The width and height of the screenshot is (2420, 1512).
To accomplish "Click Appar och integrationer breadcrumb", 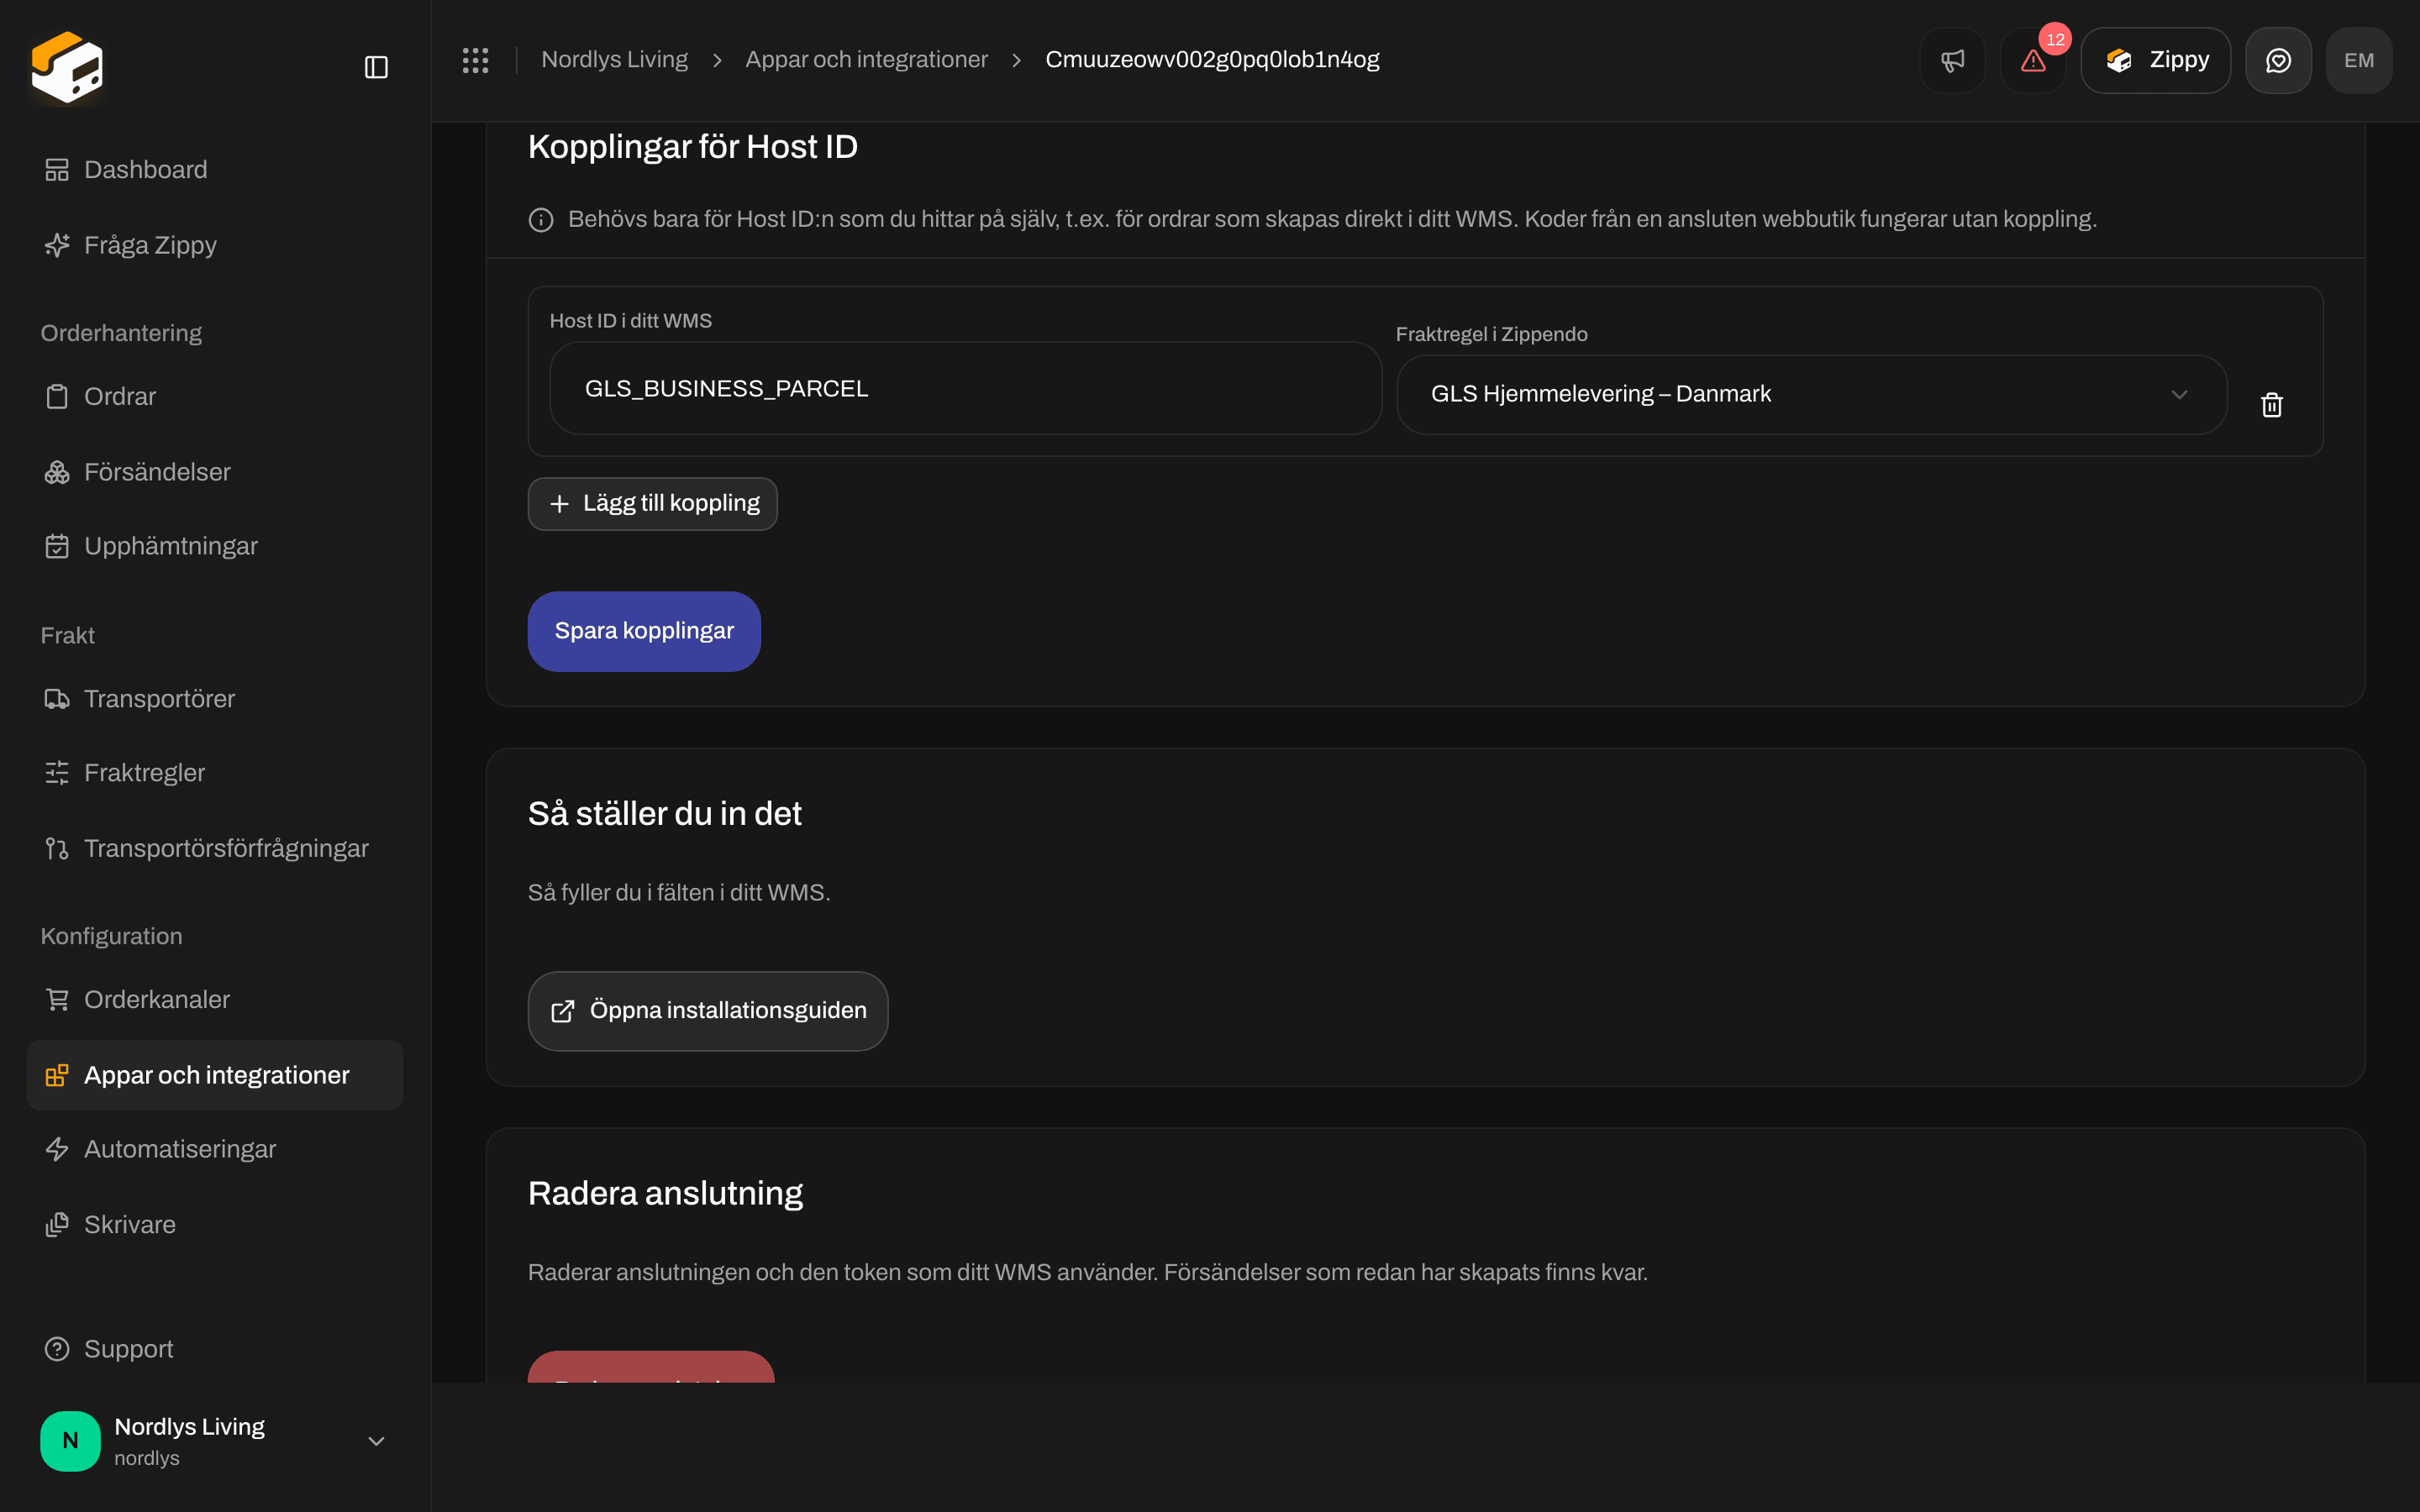I will pyautogui.click(x=866, y=60).
